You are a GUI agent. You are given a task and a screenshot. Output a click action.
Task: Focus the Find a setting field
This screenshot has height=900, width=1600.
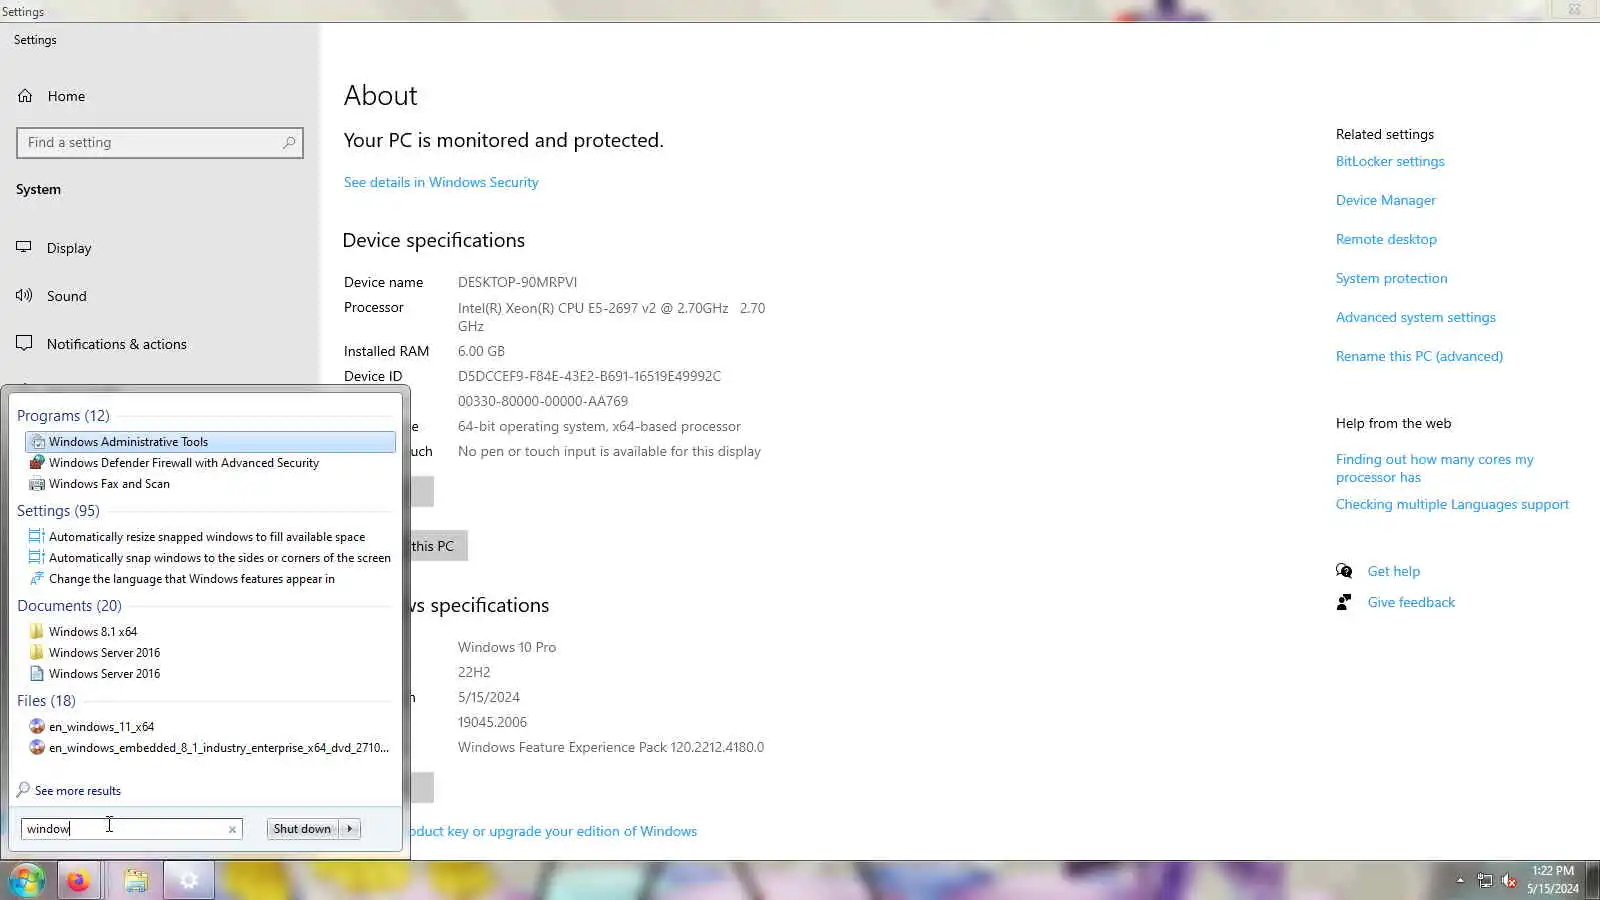[x=160, y=143]
